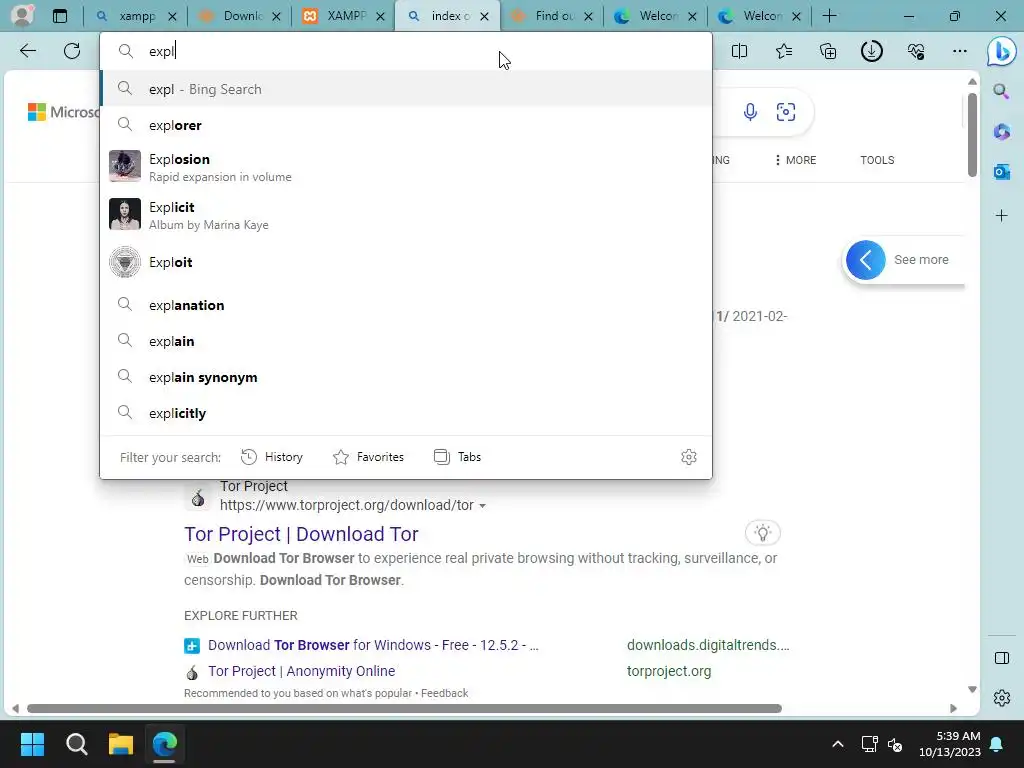Filter search by History
Screen dimensions: 1024x768
(272, 457)
